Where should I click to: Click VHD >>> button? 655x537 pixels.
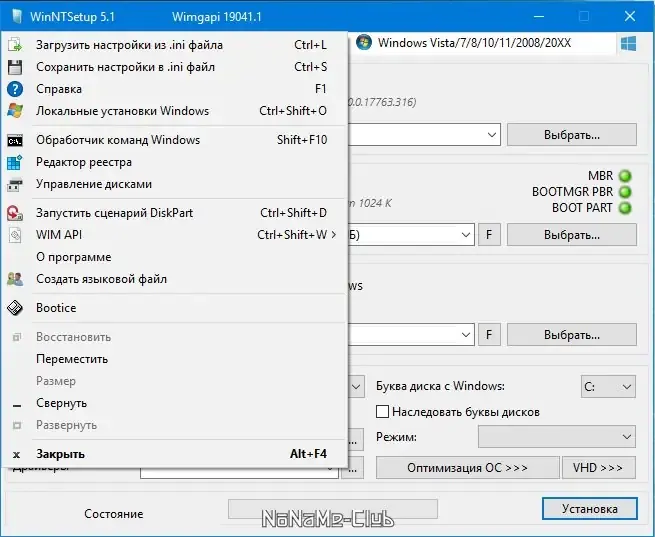[599, 467]
